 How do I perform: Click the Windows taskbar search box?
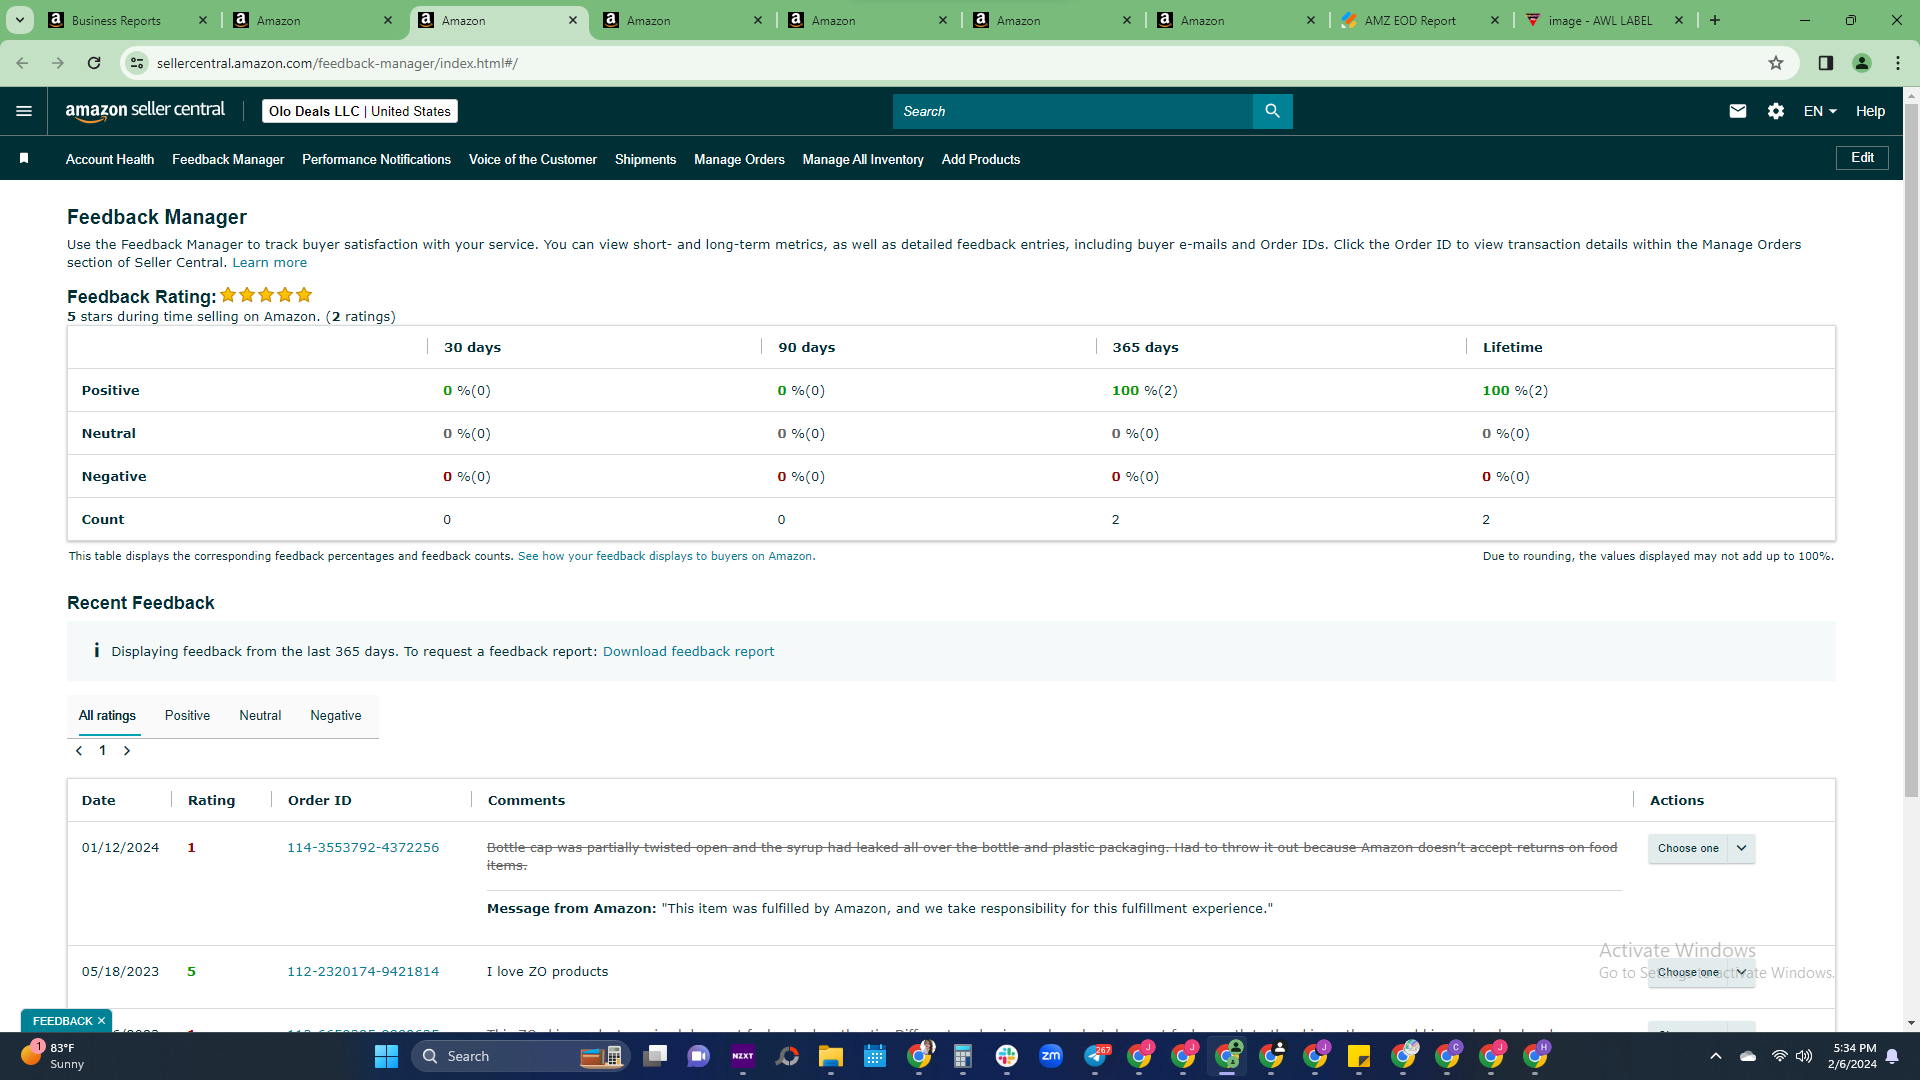tap(520, 1056)
